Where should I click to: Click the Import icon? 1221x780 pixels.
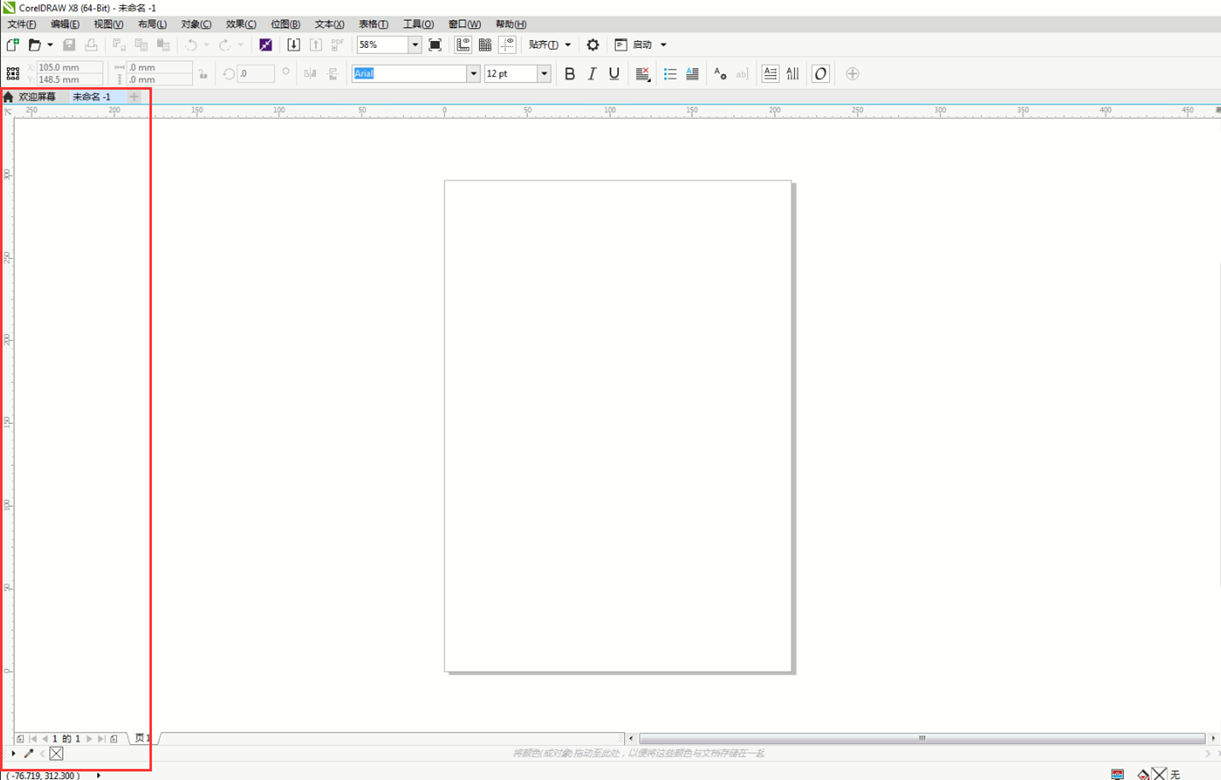pos(293,45)
